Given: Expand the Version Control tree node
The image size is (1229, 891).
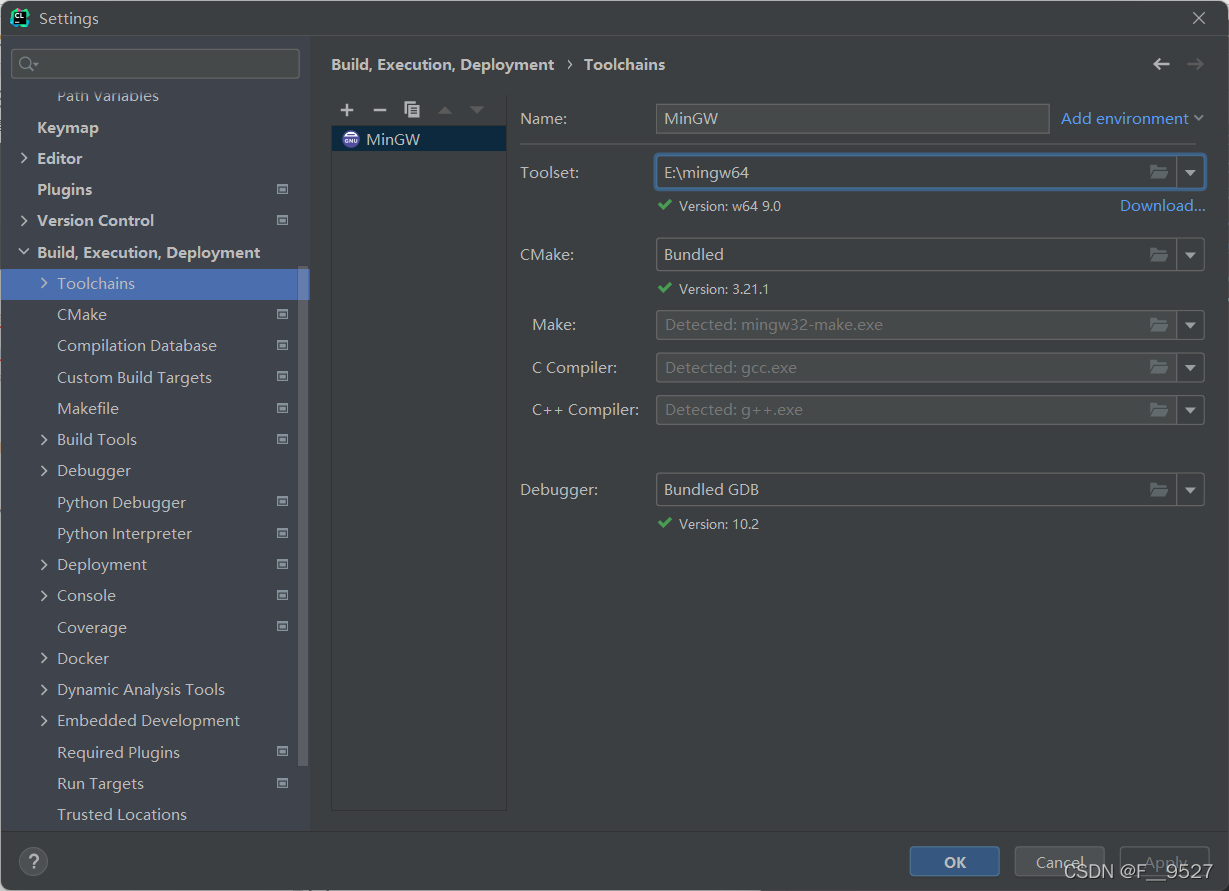Looking at the screenshot, I should (24, 220).
